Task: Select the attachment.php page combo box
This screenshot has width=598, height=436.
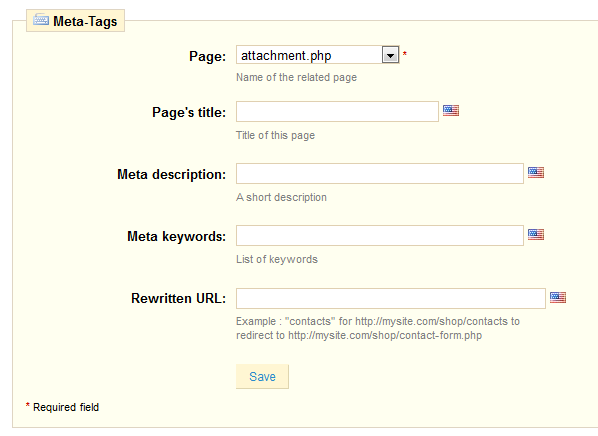Action: tap(318, 55)
